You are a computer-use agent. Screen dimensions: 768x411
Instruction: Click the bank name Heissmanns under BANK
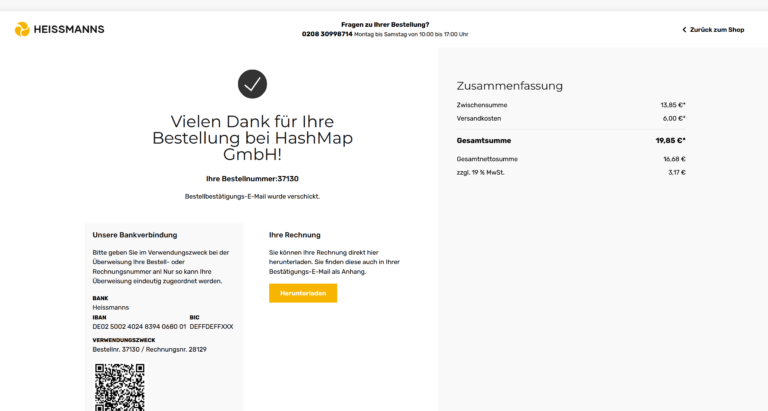point(111,307)
